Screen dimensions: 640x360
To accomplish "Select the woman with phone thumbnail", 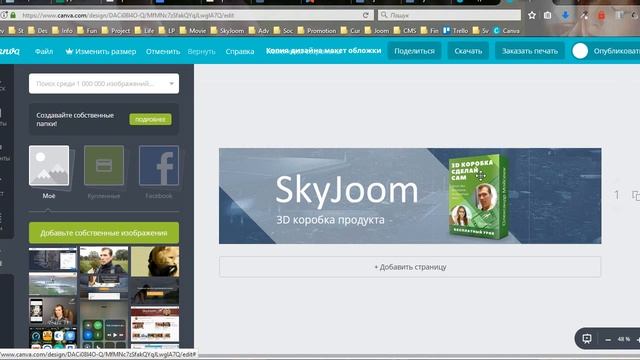I will (53, 312).
